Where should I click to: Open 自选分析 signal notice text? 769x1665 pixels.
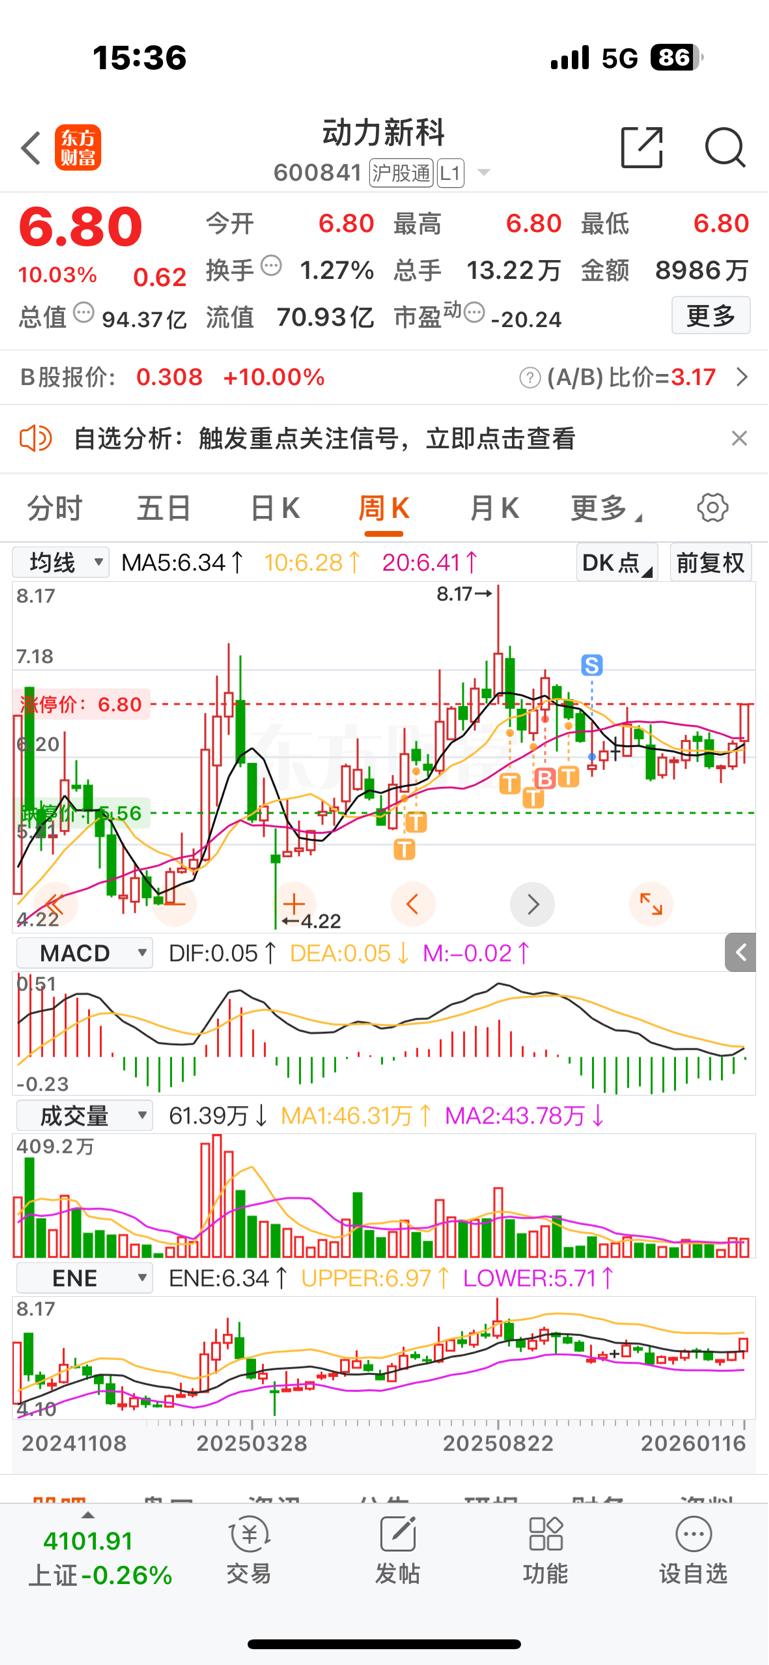tap(325, 438)
